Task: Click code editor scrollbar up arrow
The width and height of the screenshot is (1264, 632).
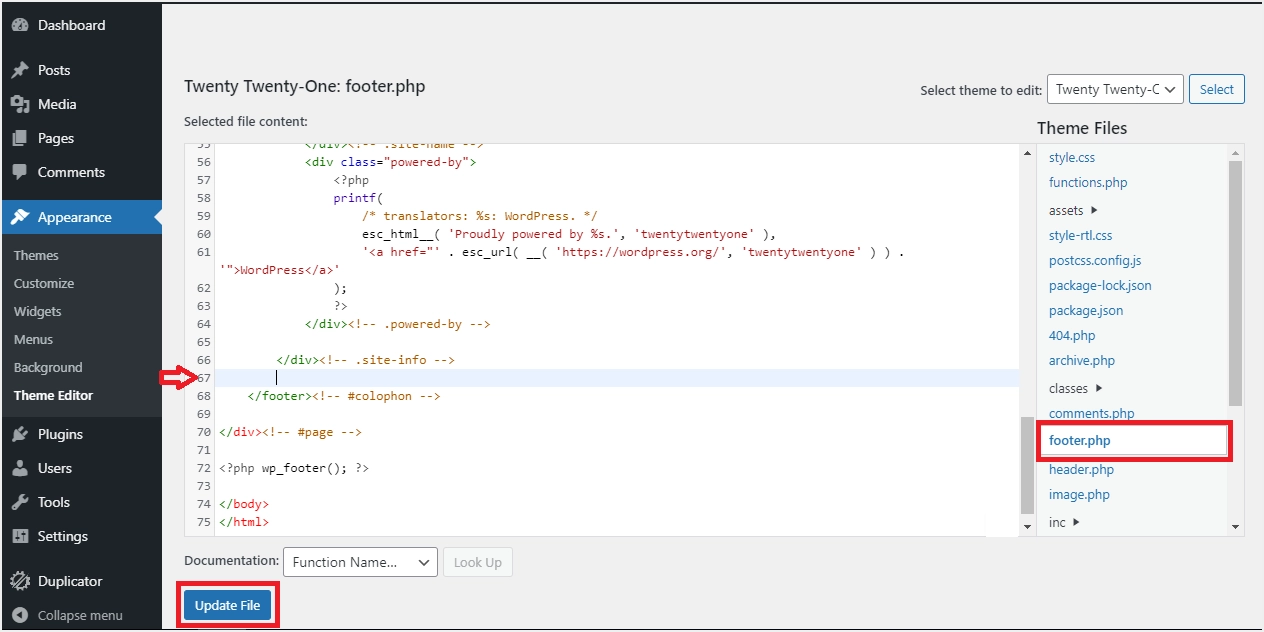Action: [x=1027, y=153]
